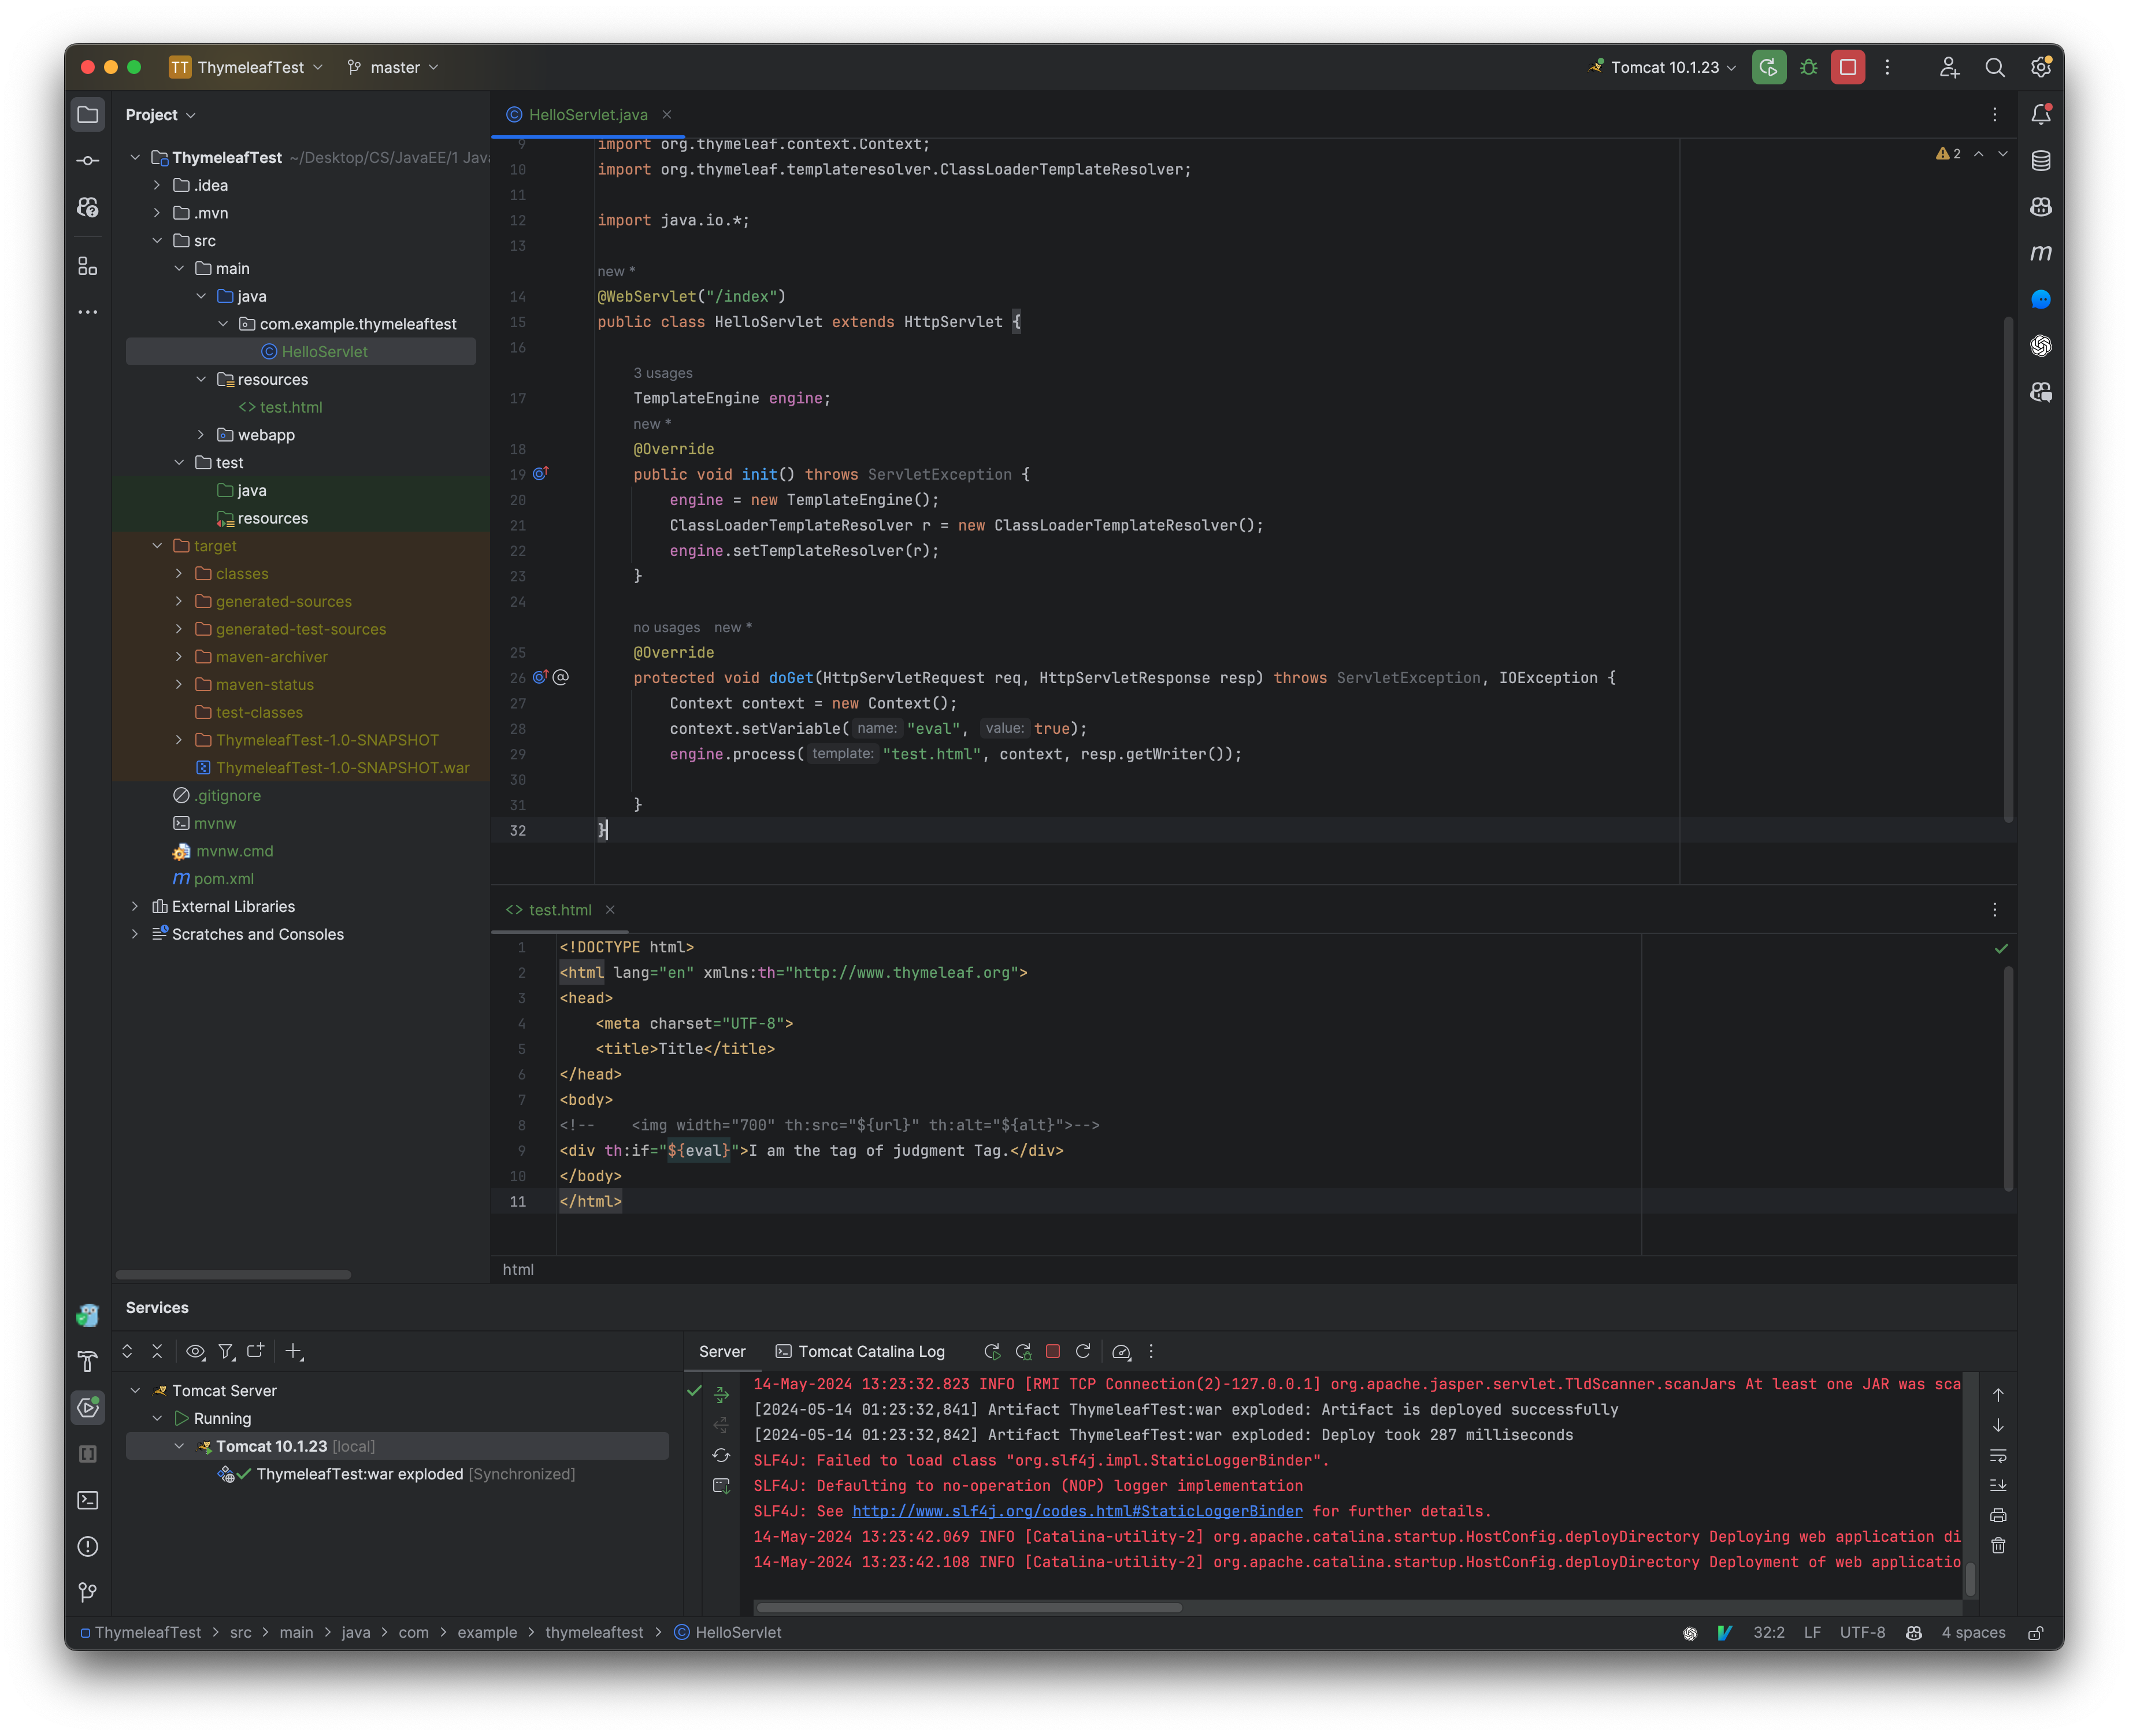Click the UTF-8 encoding indicator

pyautogui.click(x=1862, y=1632)
